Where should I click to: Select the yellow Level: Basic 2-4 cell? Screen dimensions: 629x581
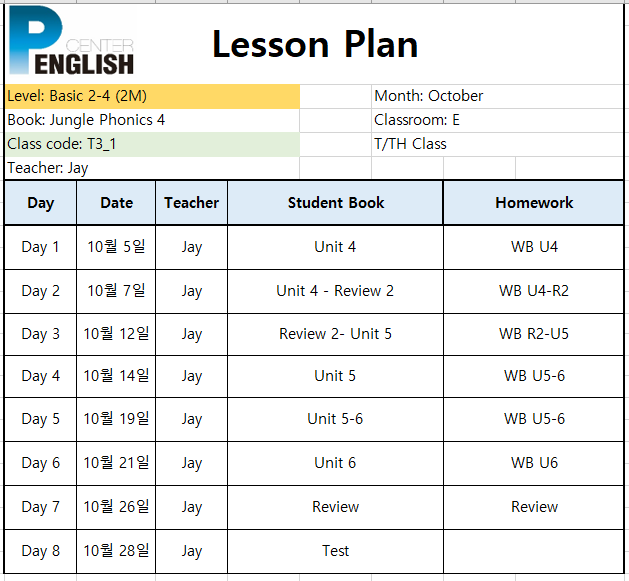tap(152, 96)
